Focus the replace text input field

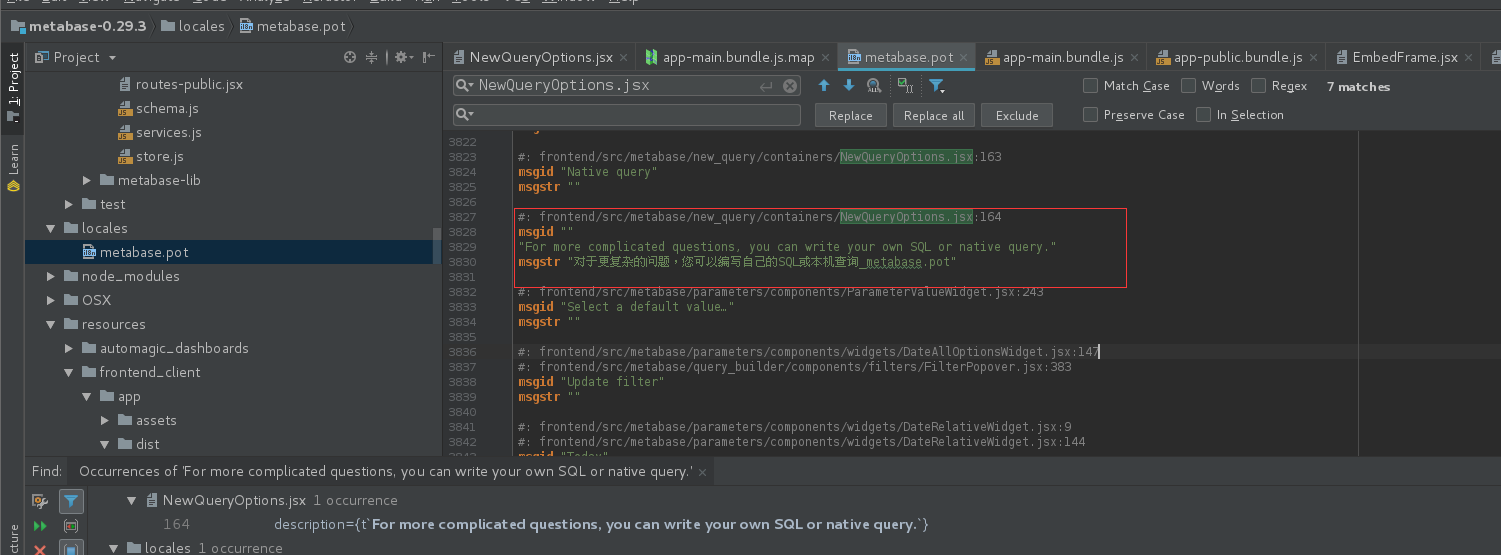click(x=626, y=115)
